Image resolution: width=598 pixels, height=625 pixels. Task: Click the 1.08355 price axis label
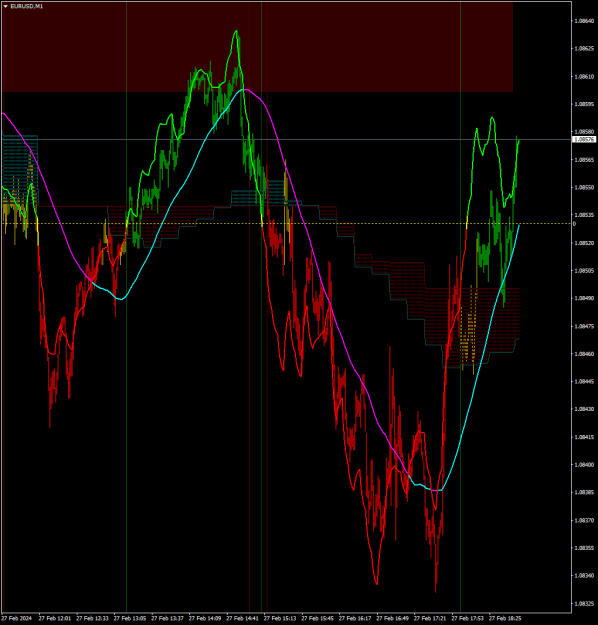[584, 548]
